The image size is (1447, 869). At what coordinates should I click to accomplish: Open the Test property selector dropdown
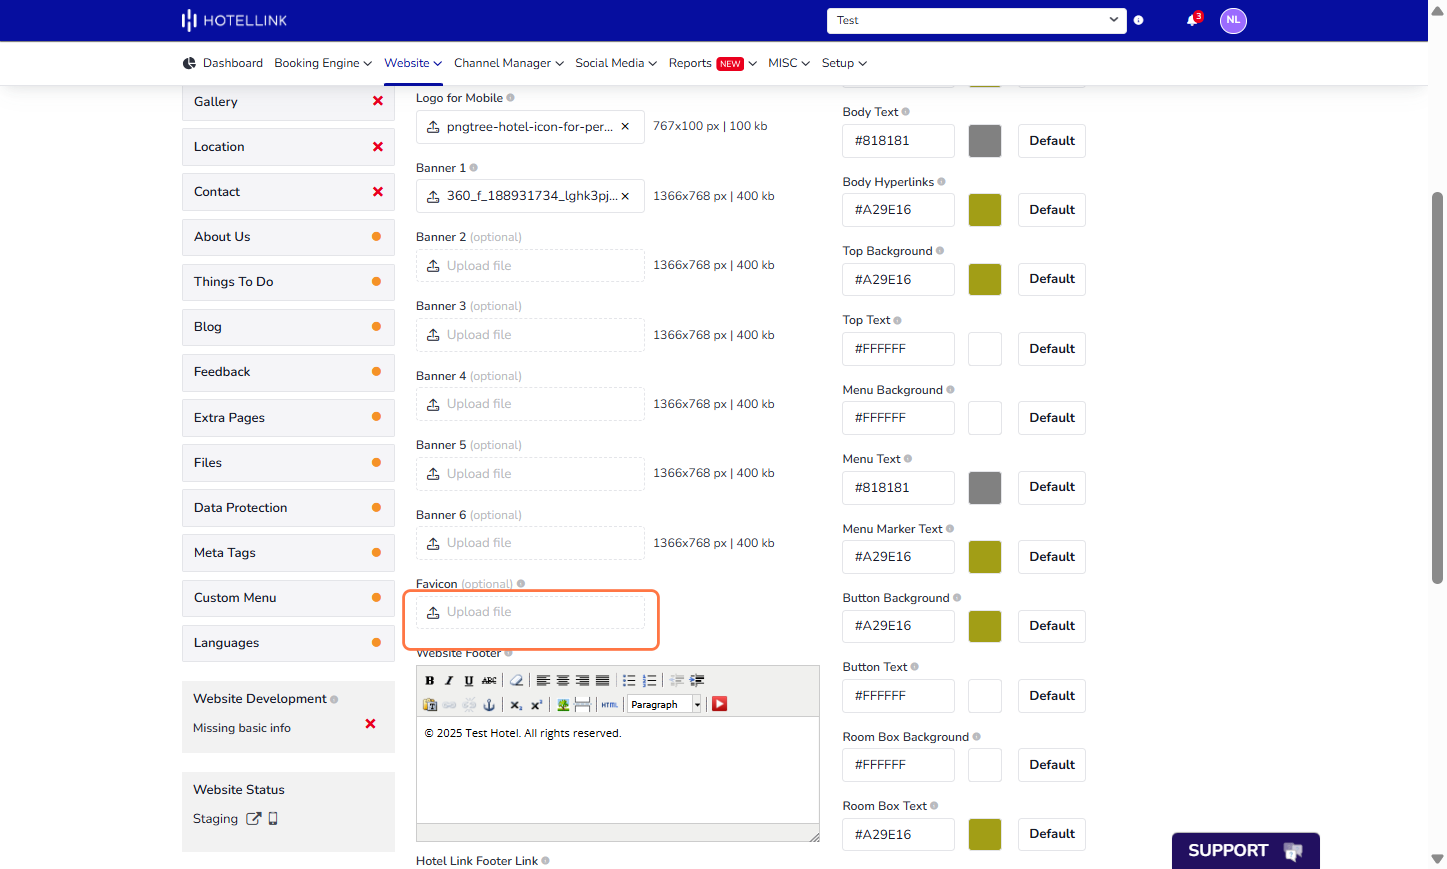[x=977, y=20]
